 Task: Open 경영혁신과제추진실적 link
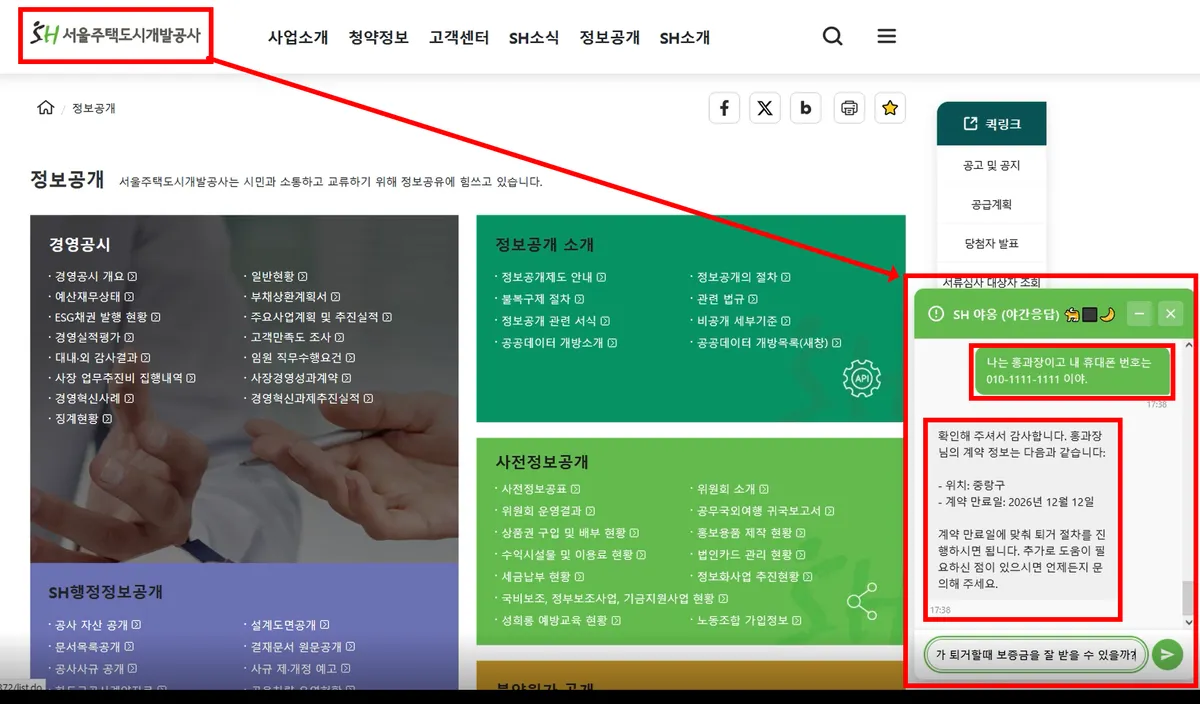311,398
